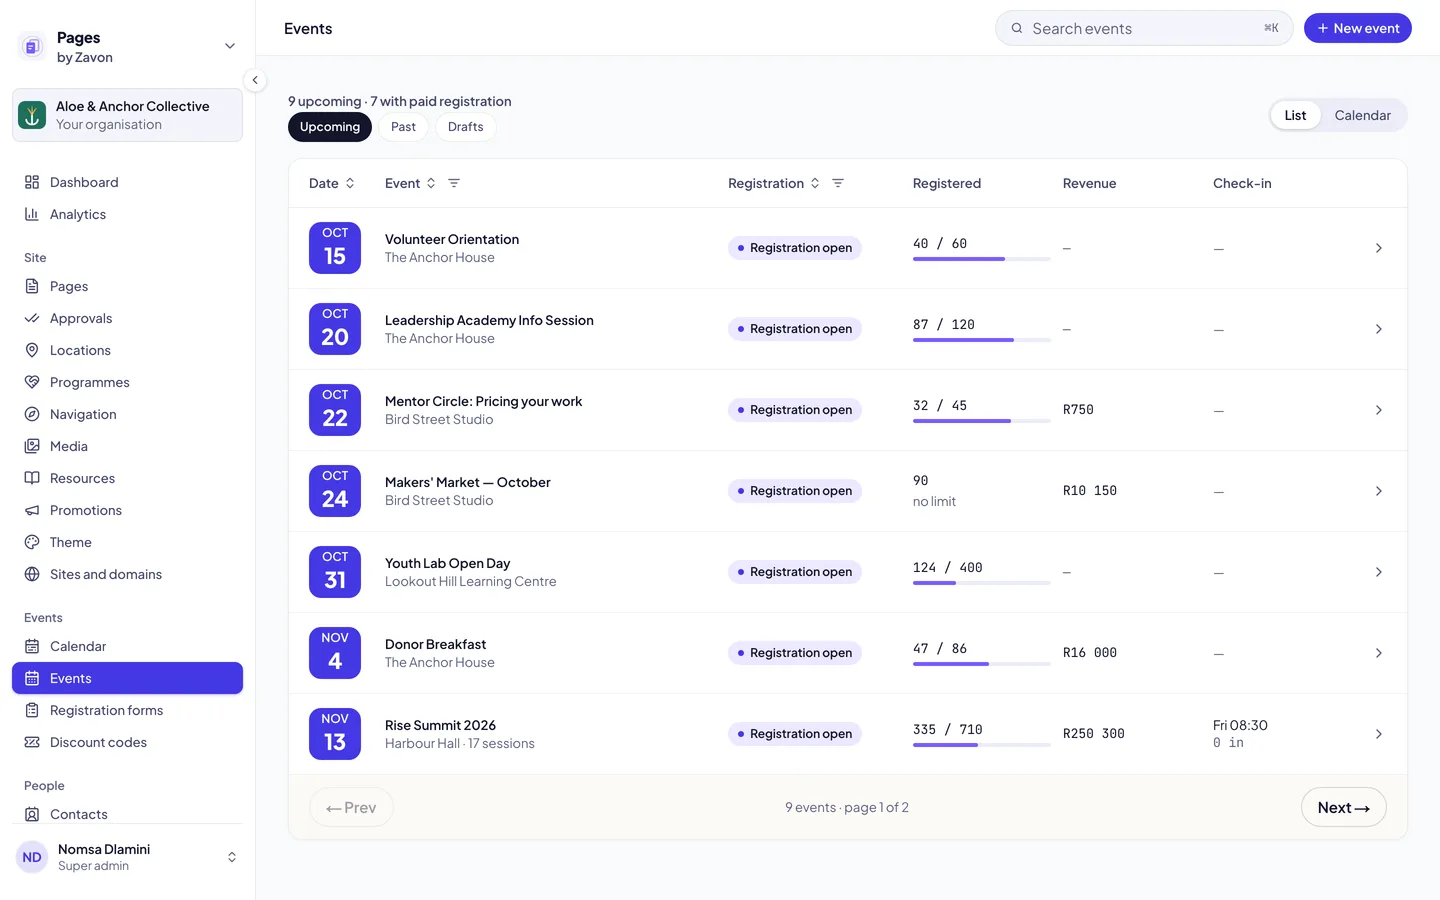Viewport: 1440px width, 900px height.
Task: Select the Aloe & Anchor Collective organisation card
Action: pos(128,115)
